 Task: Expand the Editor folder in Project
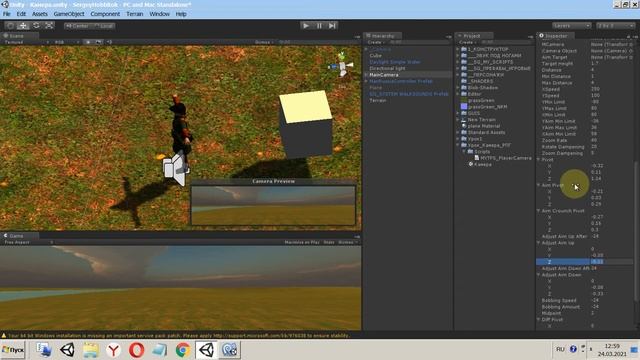458,94
